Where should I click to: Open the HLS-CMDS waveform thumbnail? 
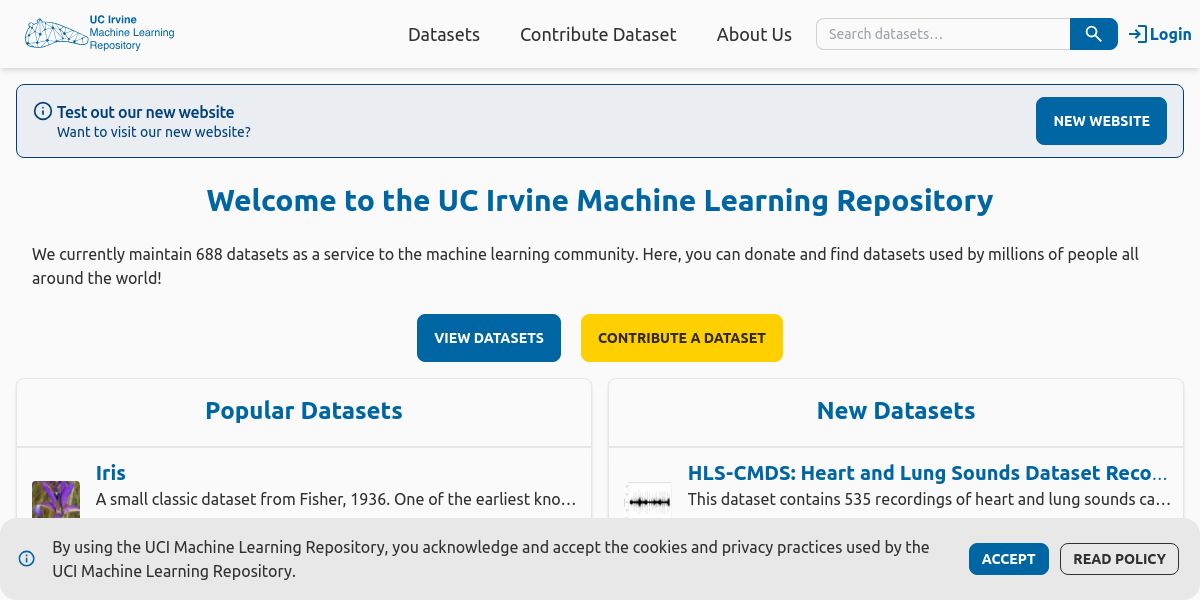coord(648,499)
